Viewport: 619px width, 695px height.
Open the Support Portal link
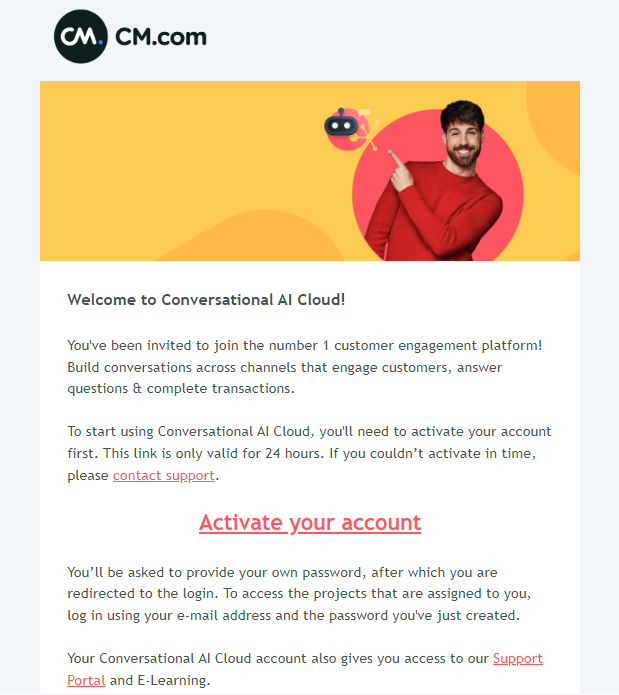tap(517, 658)
